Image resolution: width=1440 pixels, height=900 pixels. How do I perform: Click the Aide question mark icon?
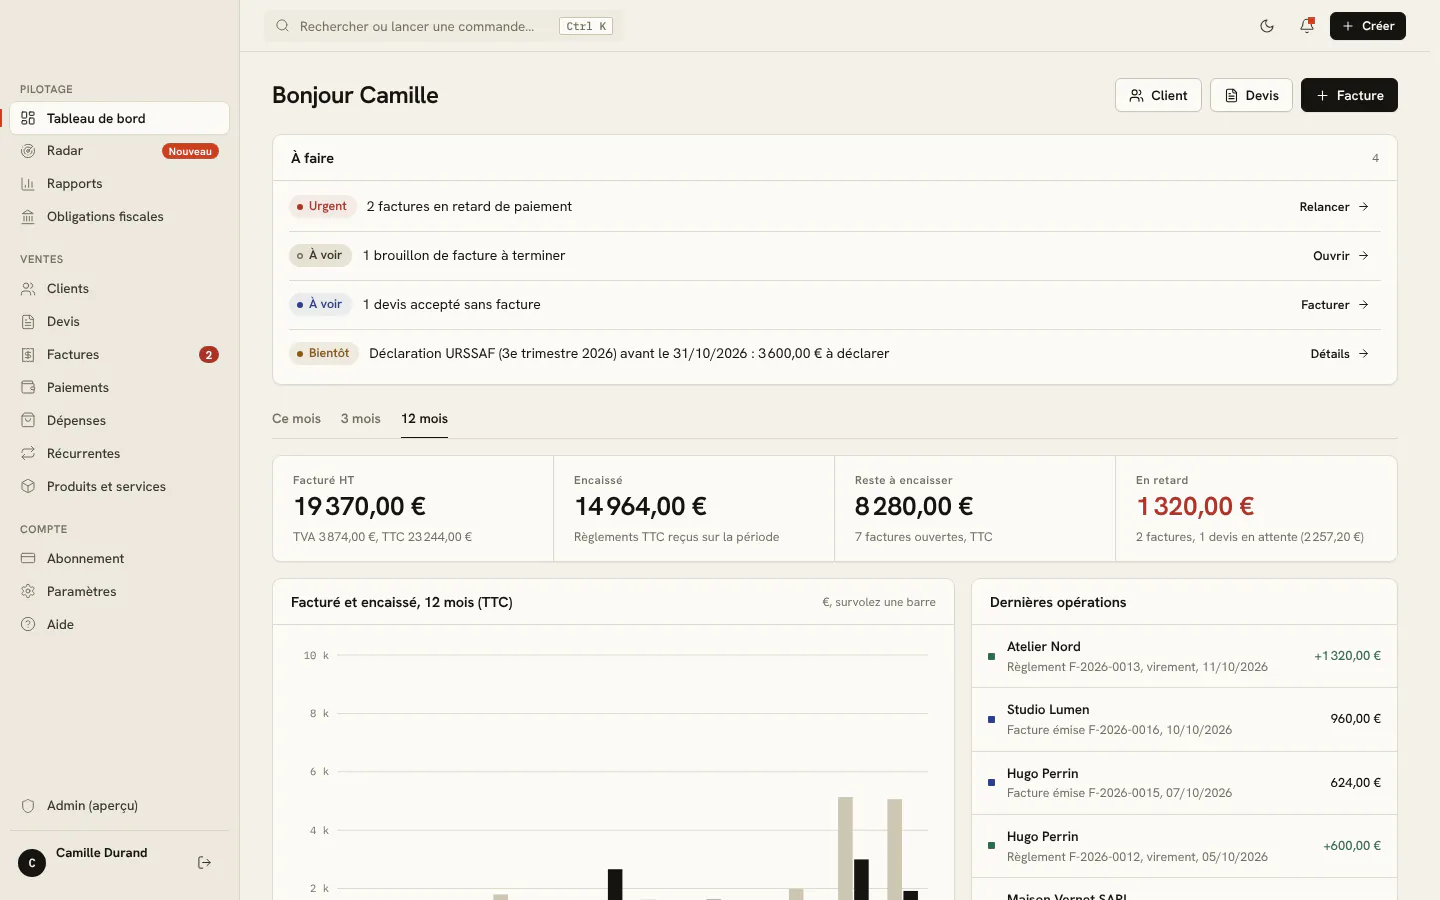tap(28, 625)
